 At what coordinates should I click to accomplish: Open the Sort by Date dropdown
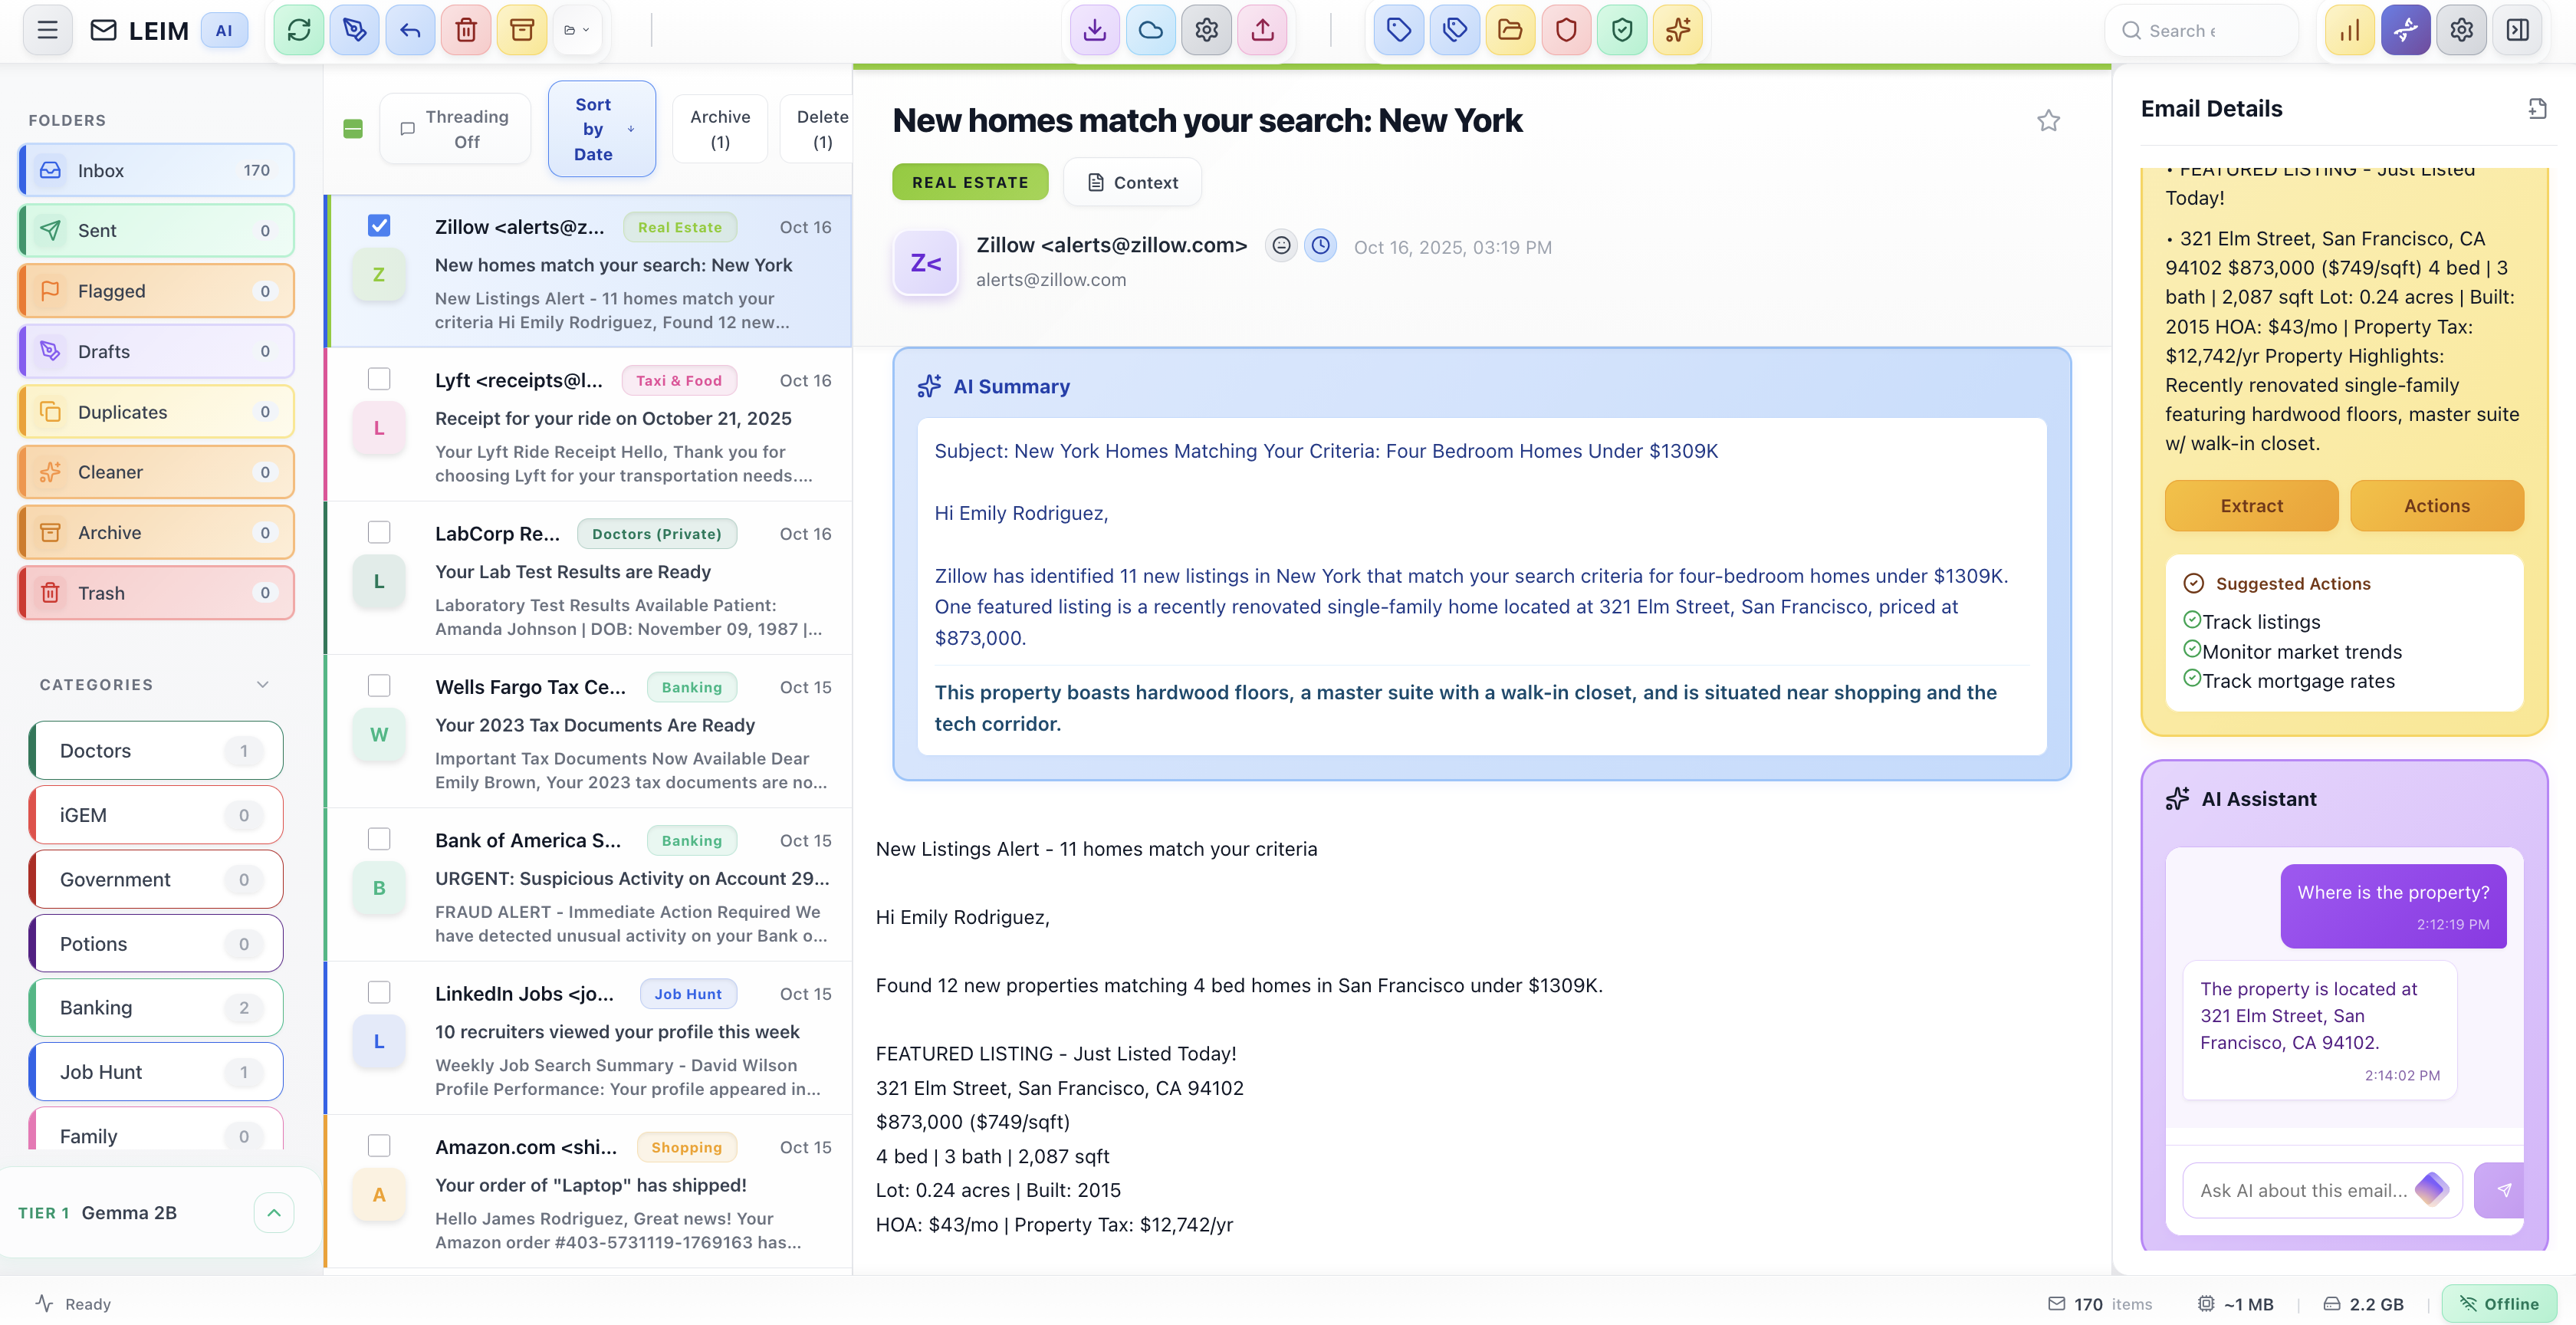point(601,128)
